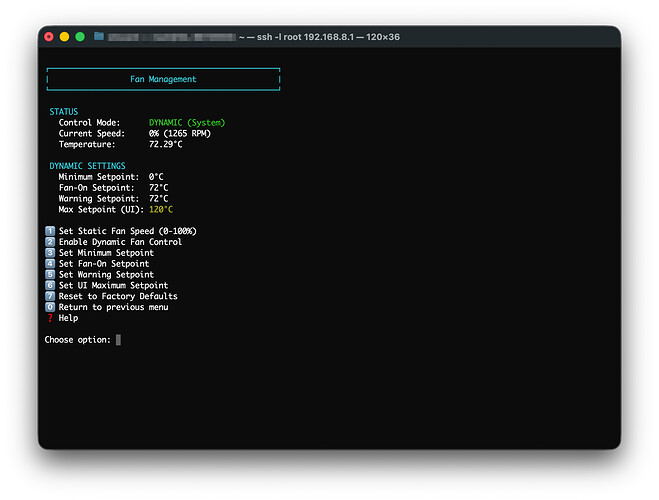Click the keycap 7 icon beside Reset to Factory Defaults
Image resolution: width=659 pixels, height=500 pixels.
(49, 296)
